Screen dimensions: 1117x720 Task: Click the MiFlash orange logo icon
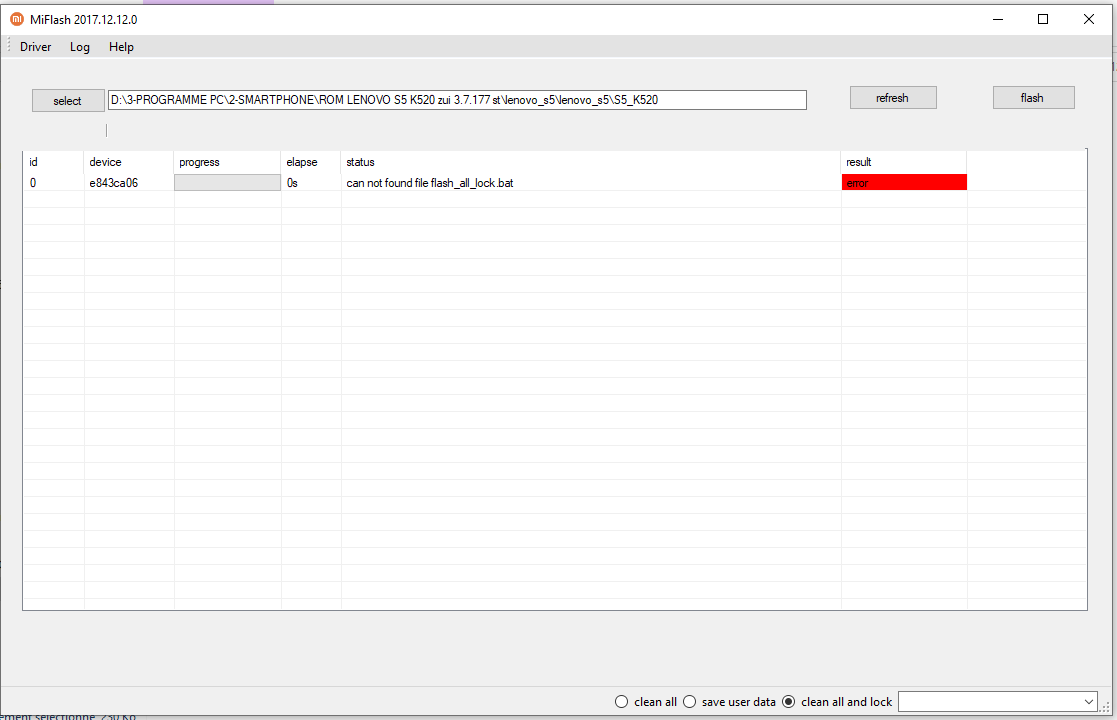point(17,19)
